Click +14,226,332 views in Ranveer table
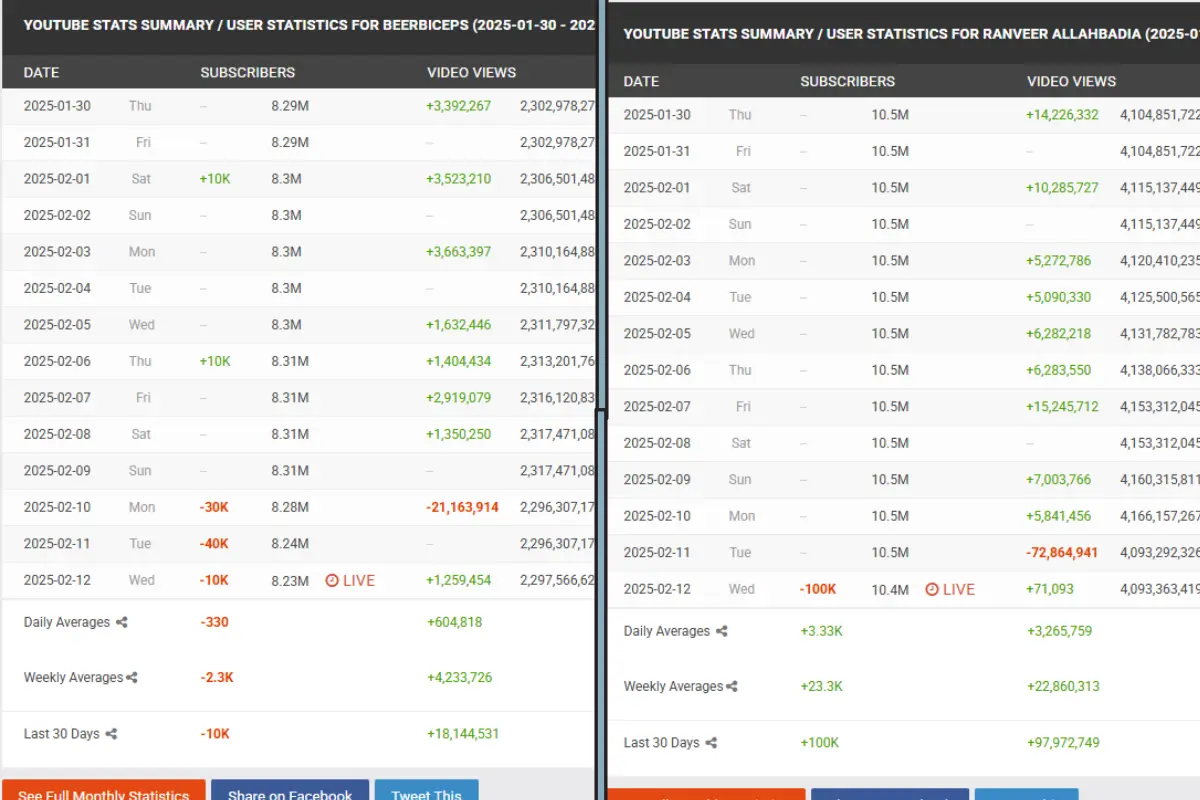 point(1062,114)
